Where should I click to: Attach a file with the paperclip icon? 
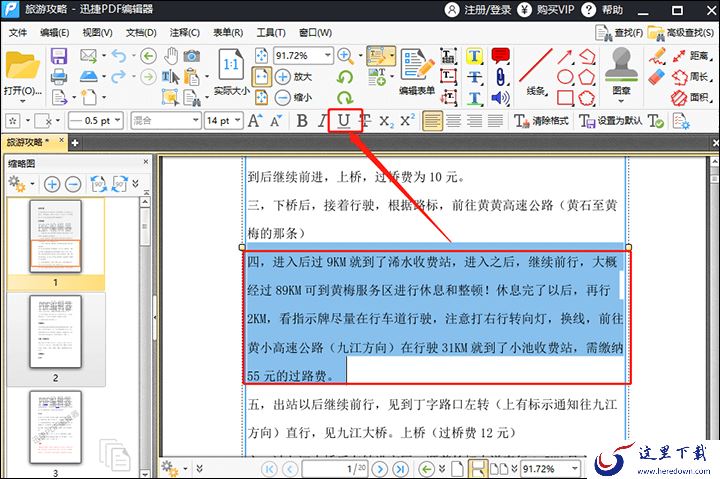pos(500,77)
